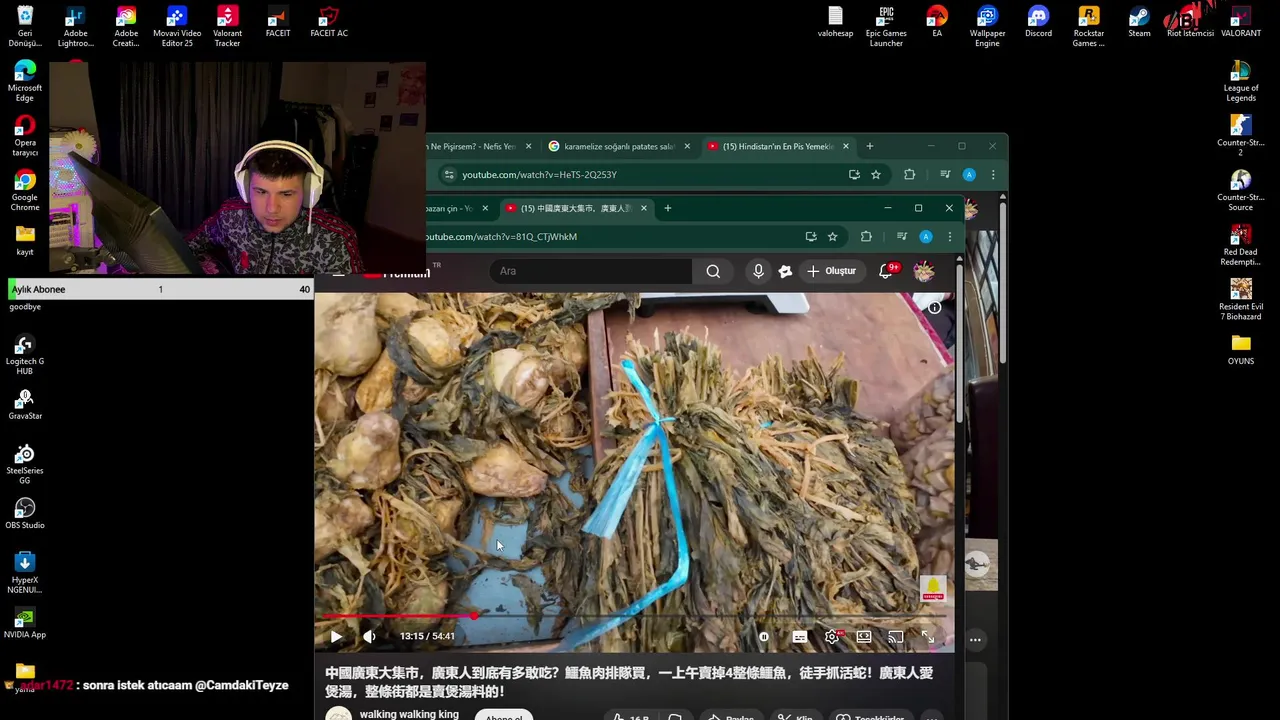
Task: Select the Red Dead Redemption shortcut
Action: 1241,245
